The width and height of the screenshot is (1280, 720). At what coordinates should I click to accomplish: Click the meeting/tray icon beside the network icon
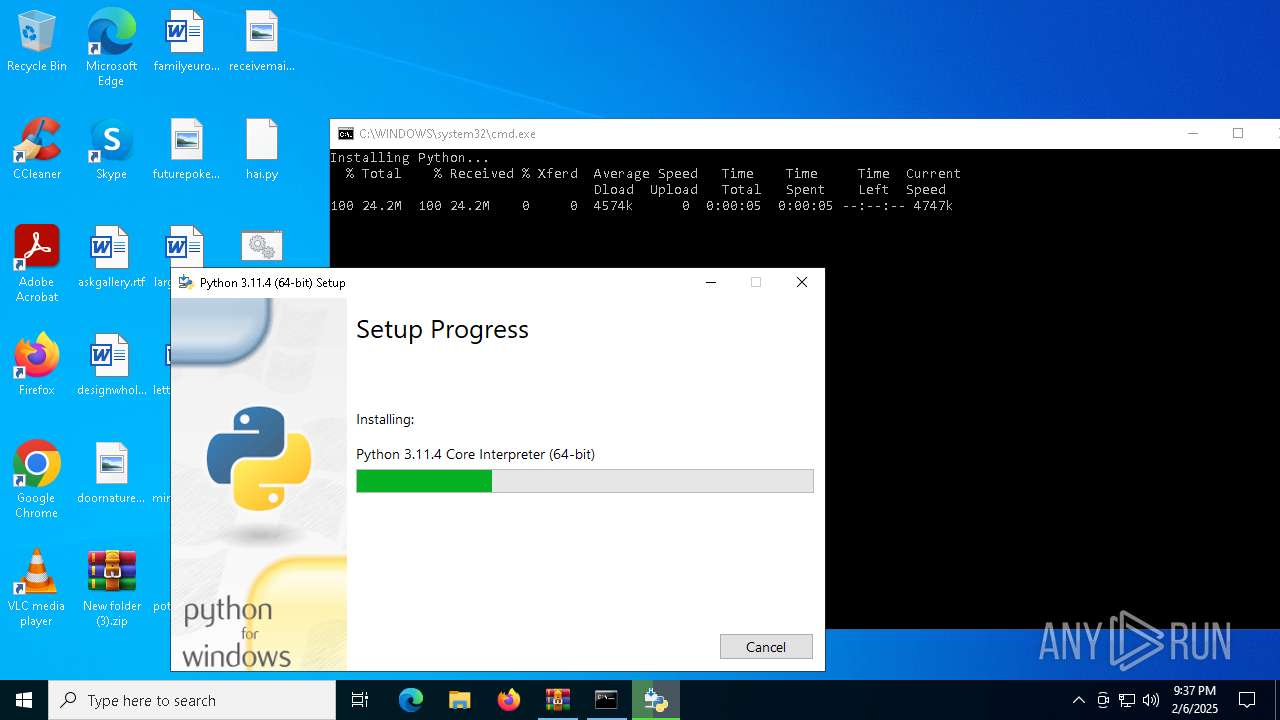pos(1103,700)
